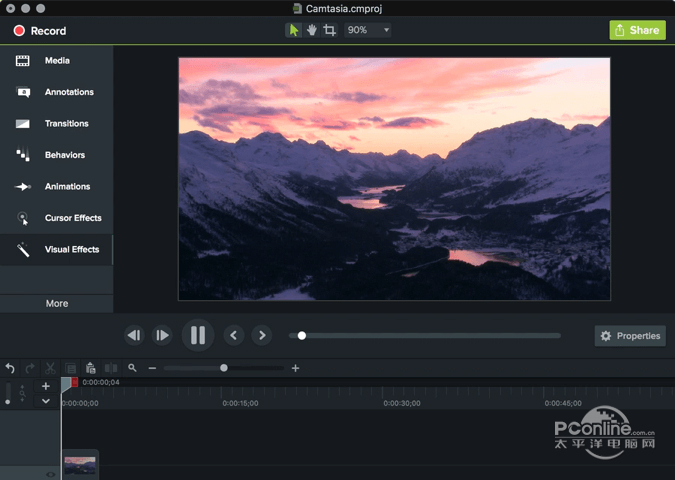Click the Annotations callout icon
This screenshot has width=675, height=480.
click(x=23, y=92)
